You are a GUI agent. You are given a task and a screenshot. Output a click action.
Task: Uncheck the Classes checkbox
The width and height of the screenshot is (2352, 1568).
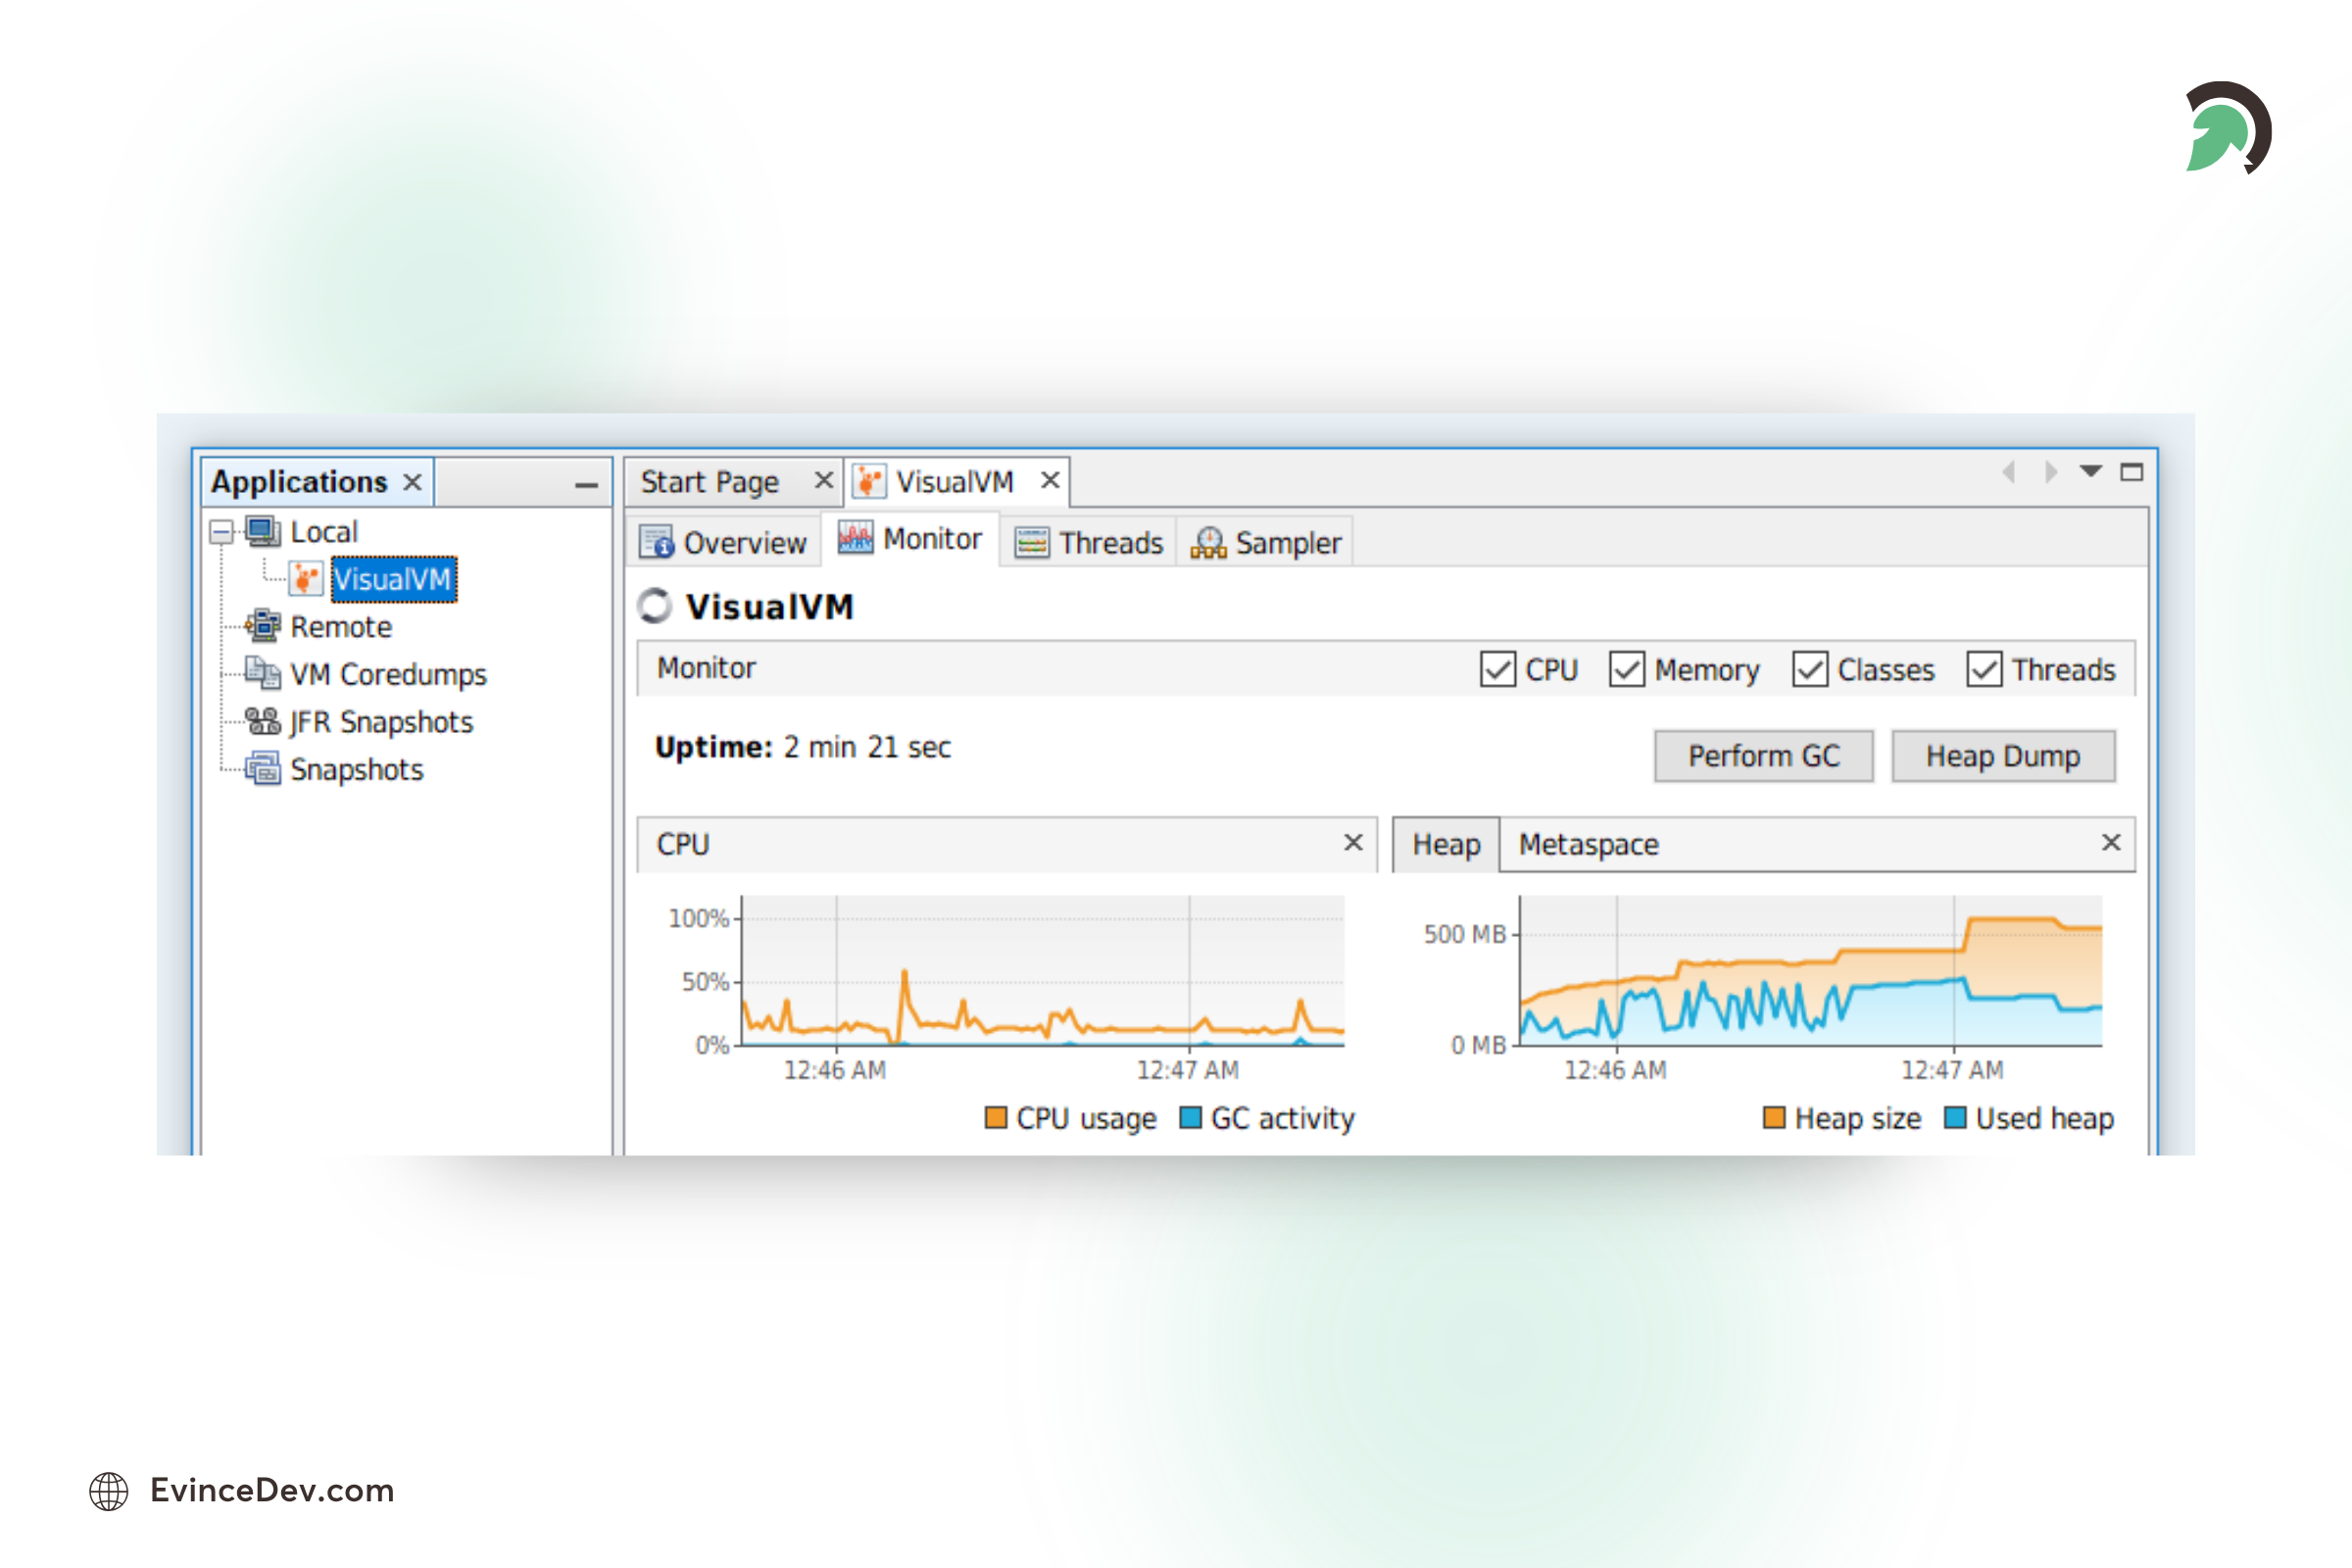tap(1810, 669)
